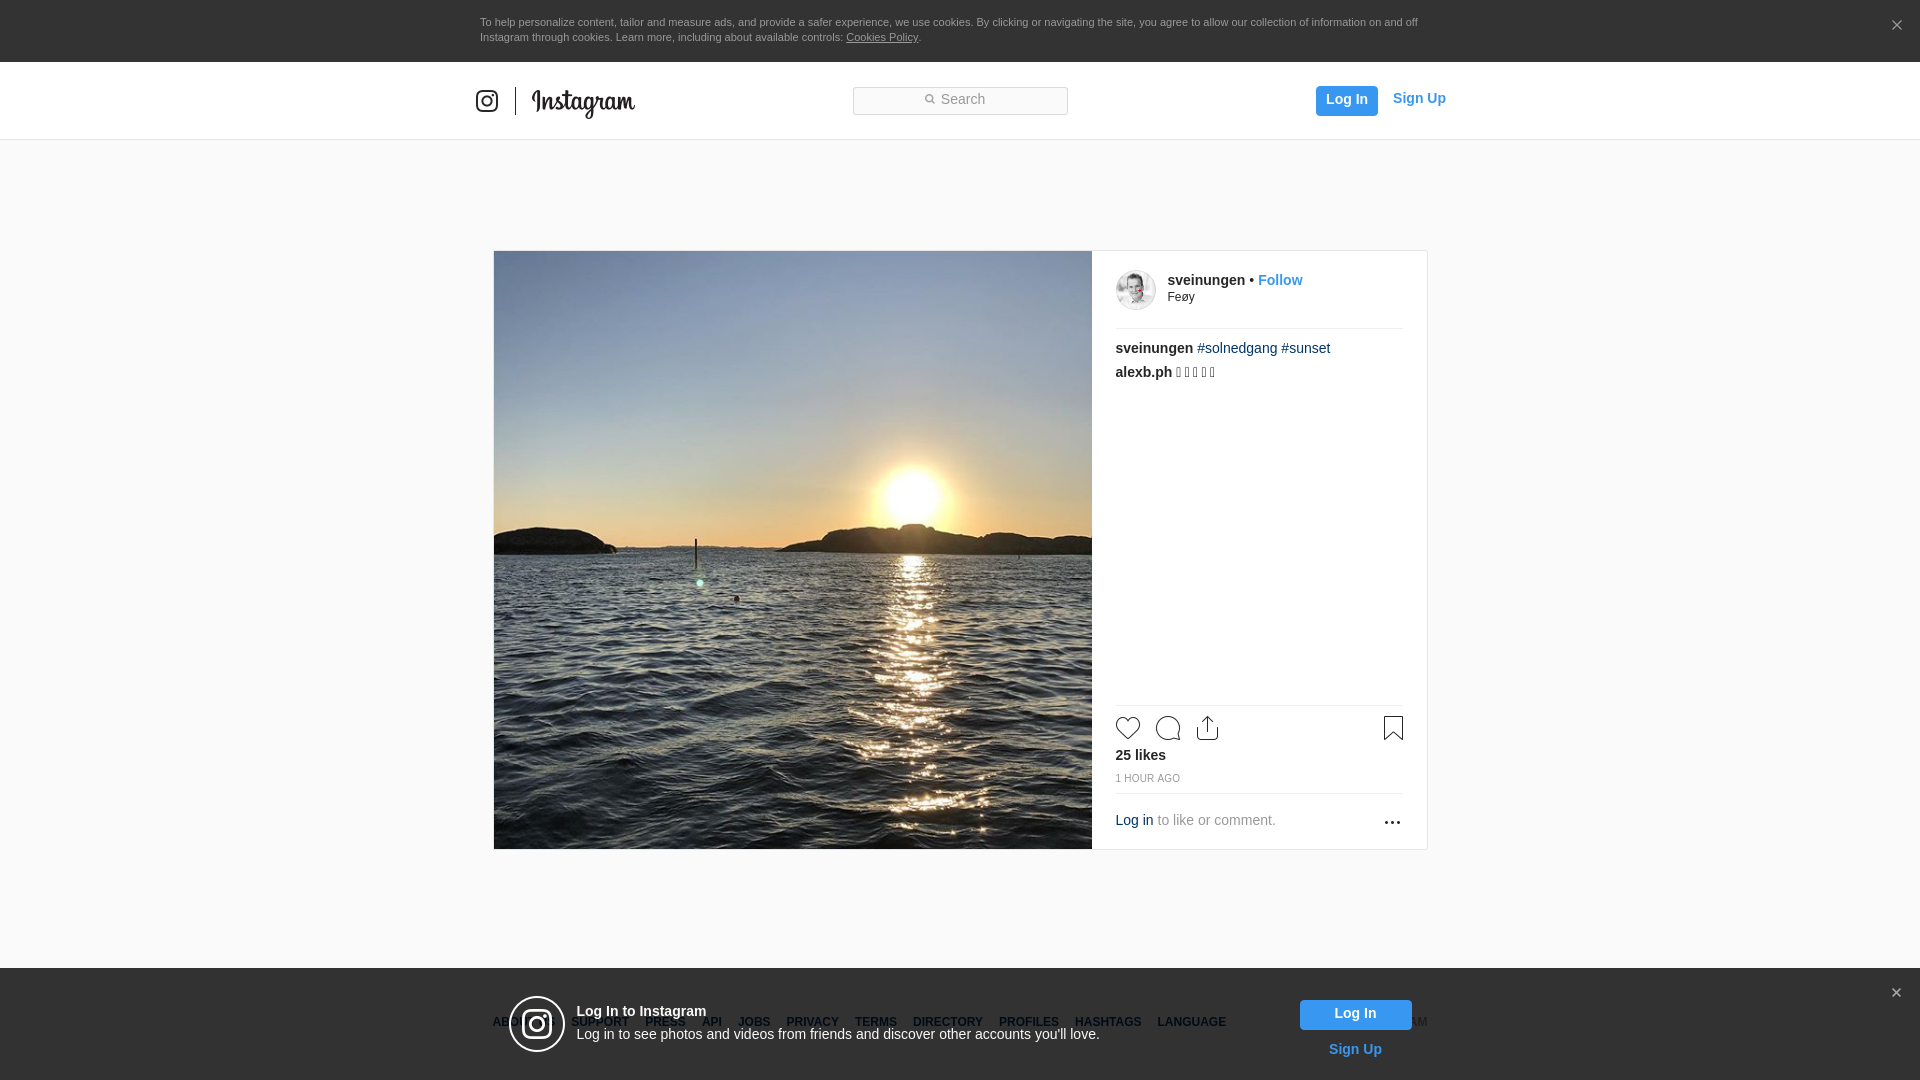Dismiss the cookie notice banner

click(x=1896, y=26)
